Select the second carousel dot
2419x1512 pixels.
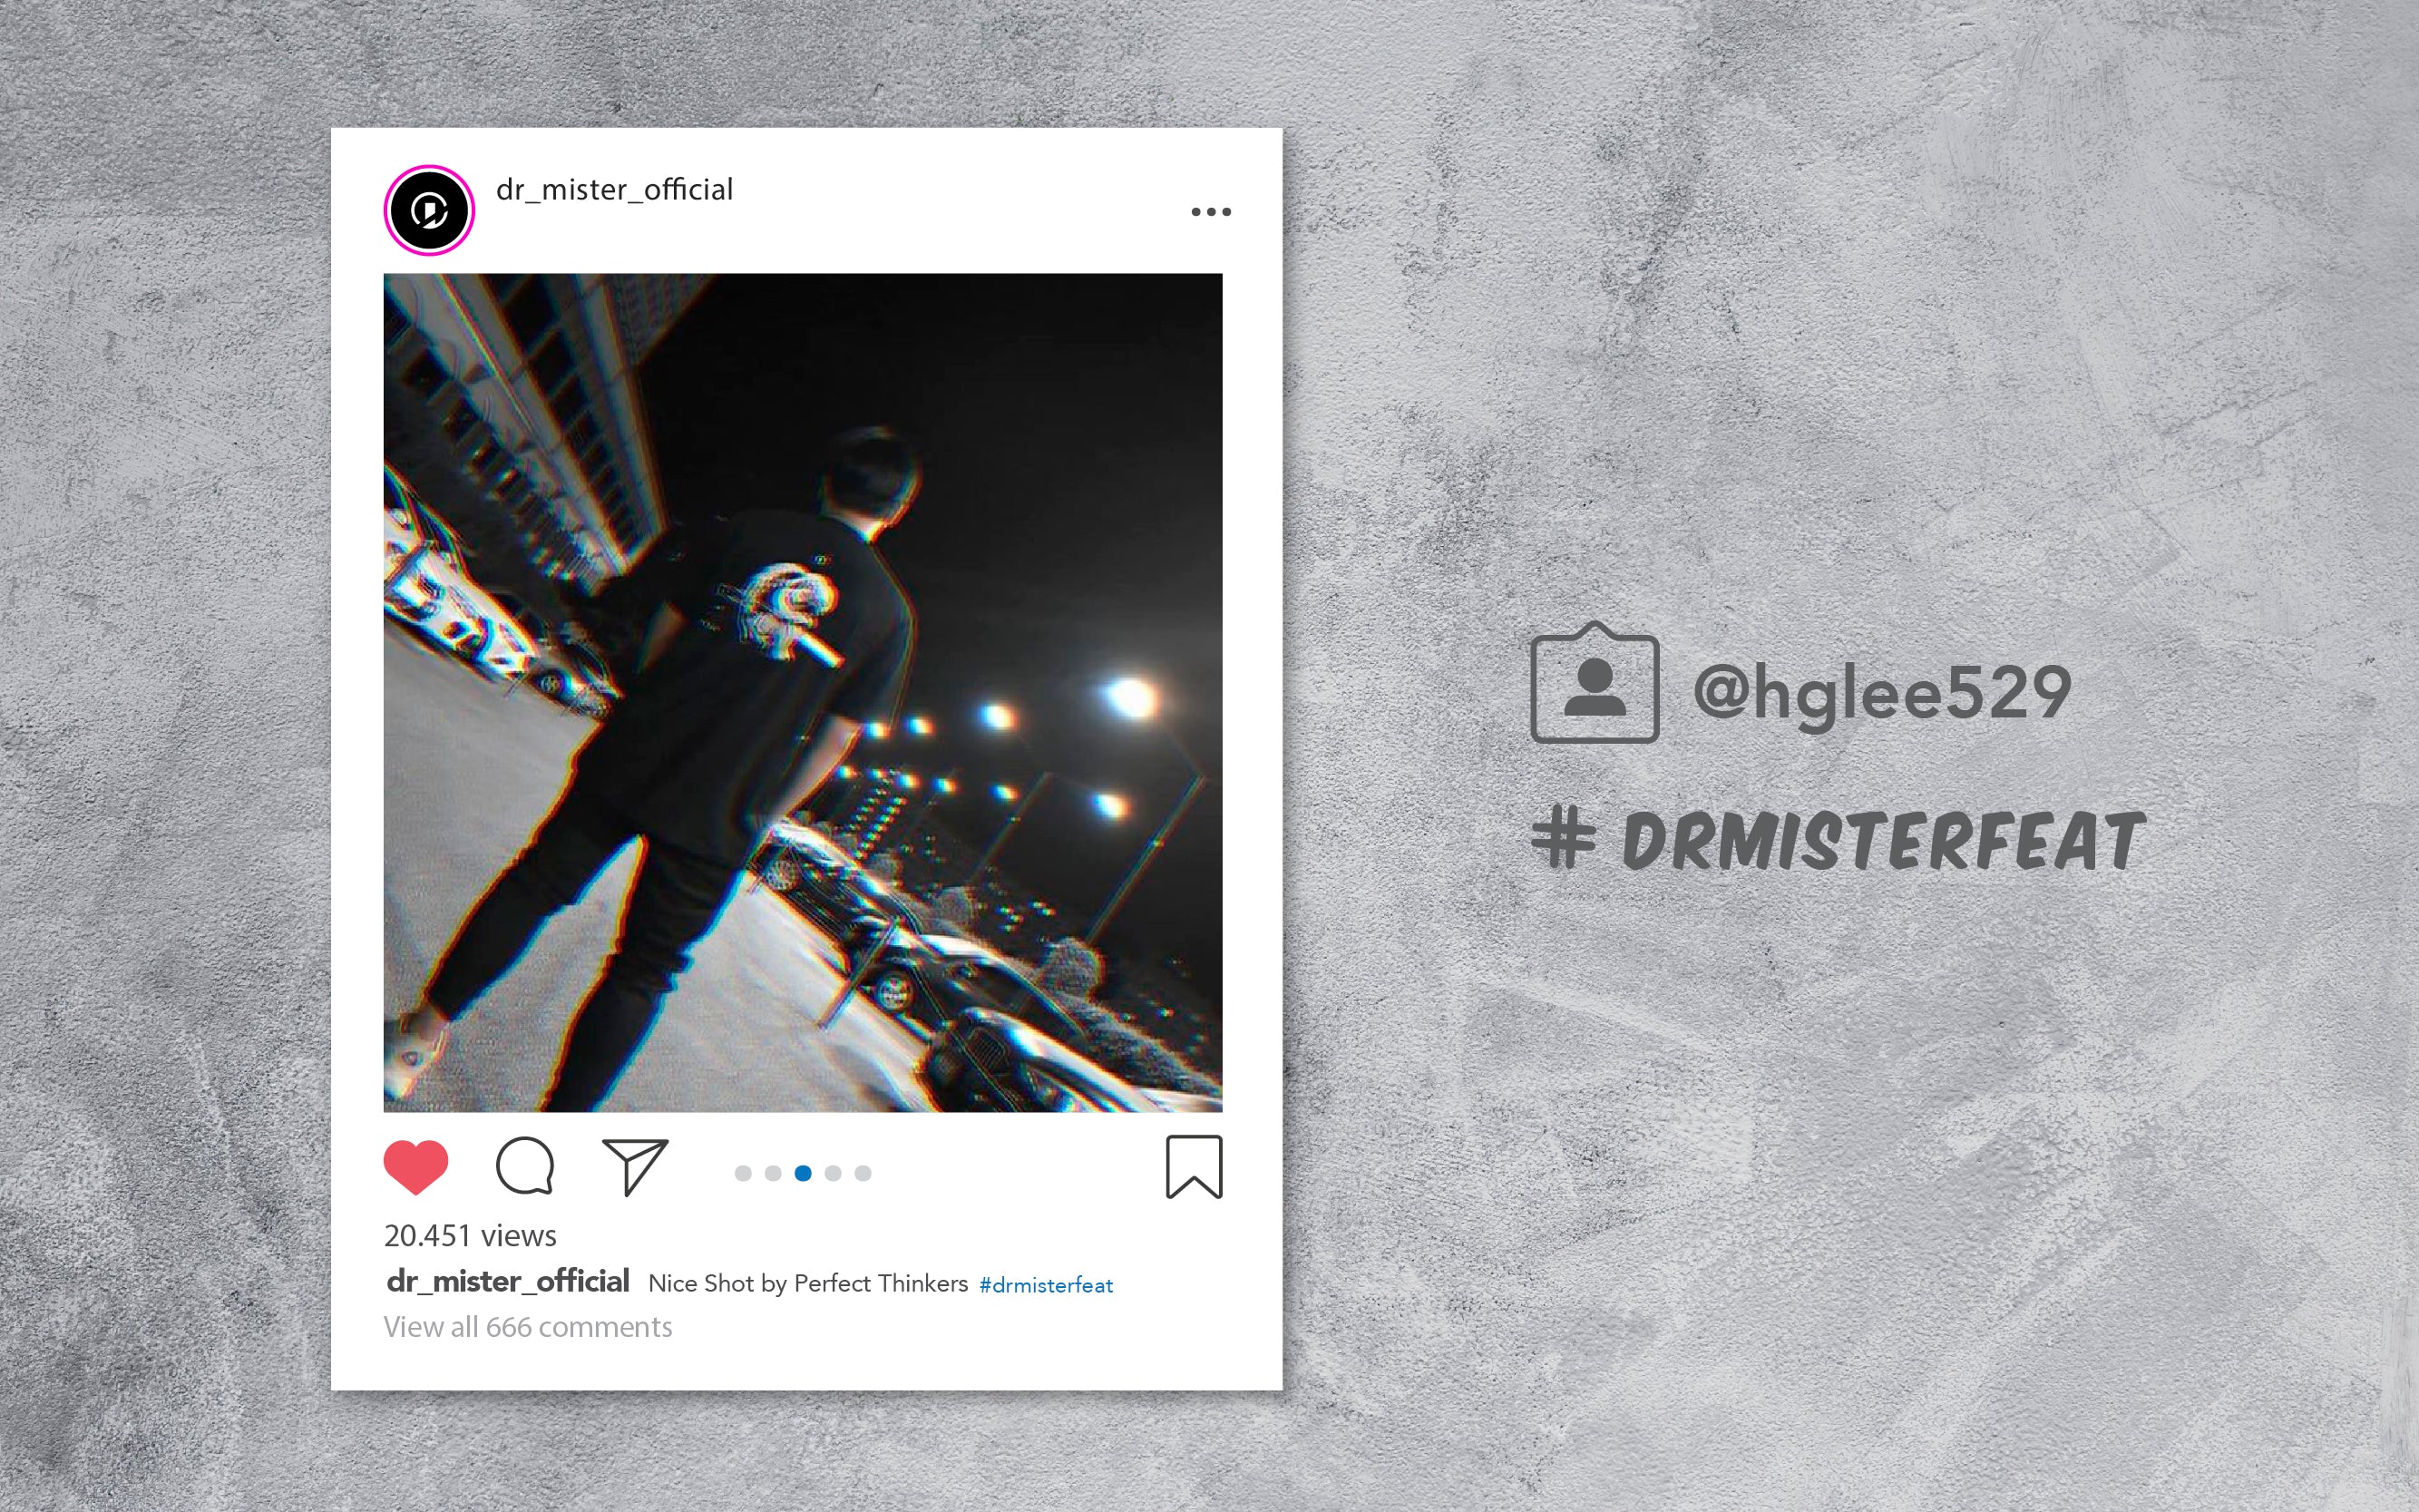click(x=773, y=1173)
